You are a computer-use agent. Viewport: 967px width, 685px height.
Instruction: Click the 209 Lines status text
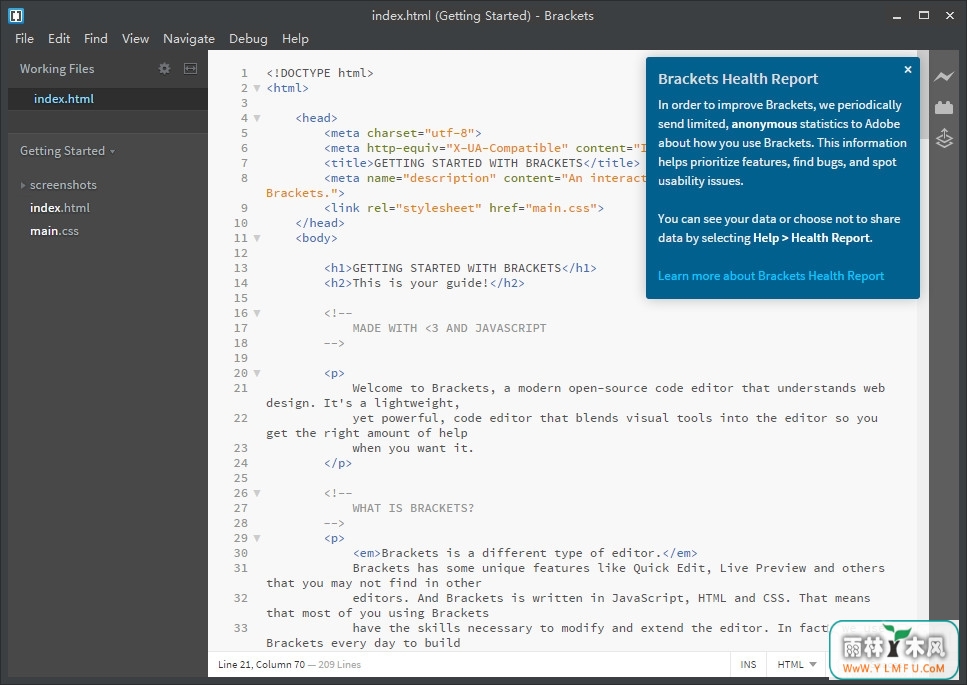[x=340, y=664]
